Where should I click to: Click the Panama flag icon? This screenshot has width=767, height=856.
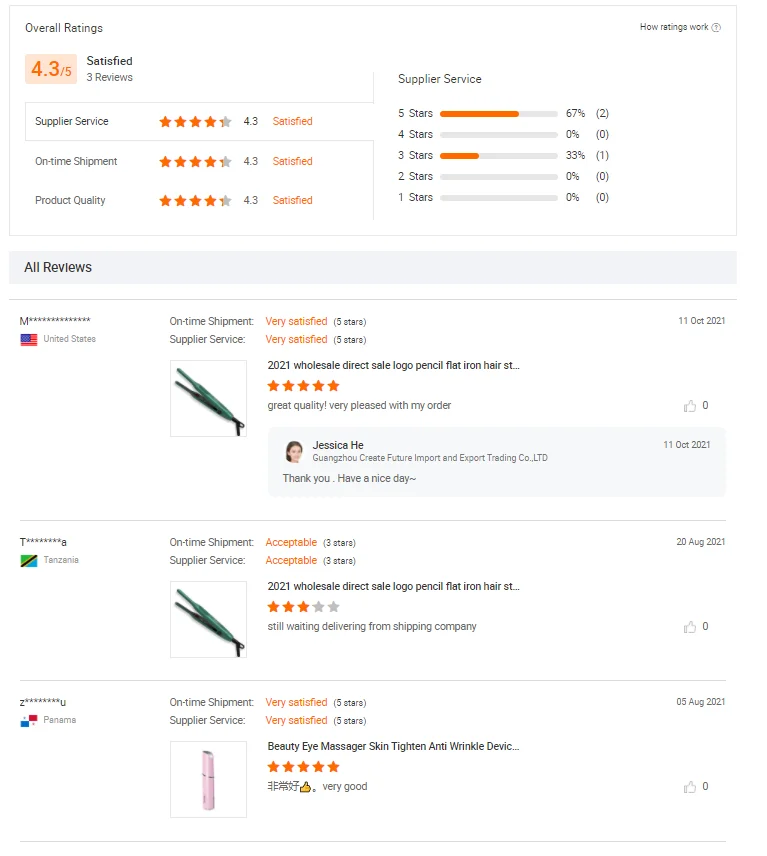[x=29, y=721]
